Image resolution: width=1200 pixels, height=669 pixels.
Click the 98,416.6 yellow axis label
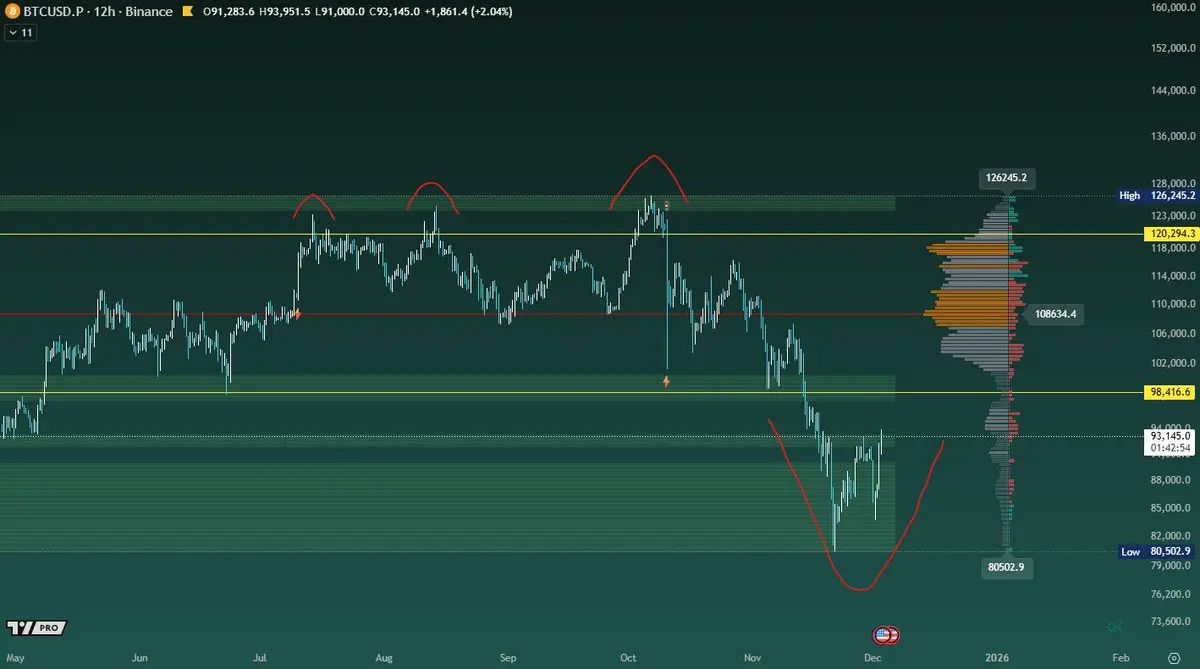(x=1169, y=393)
